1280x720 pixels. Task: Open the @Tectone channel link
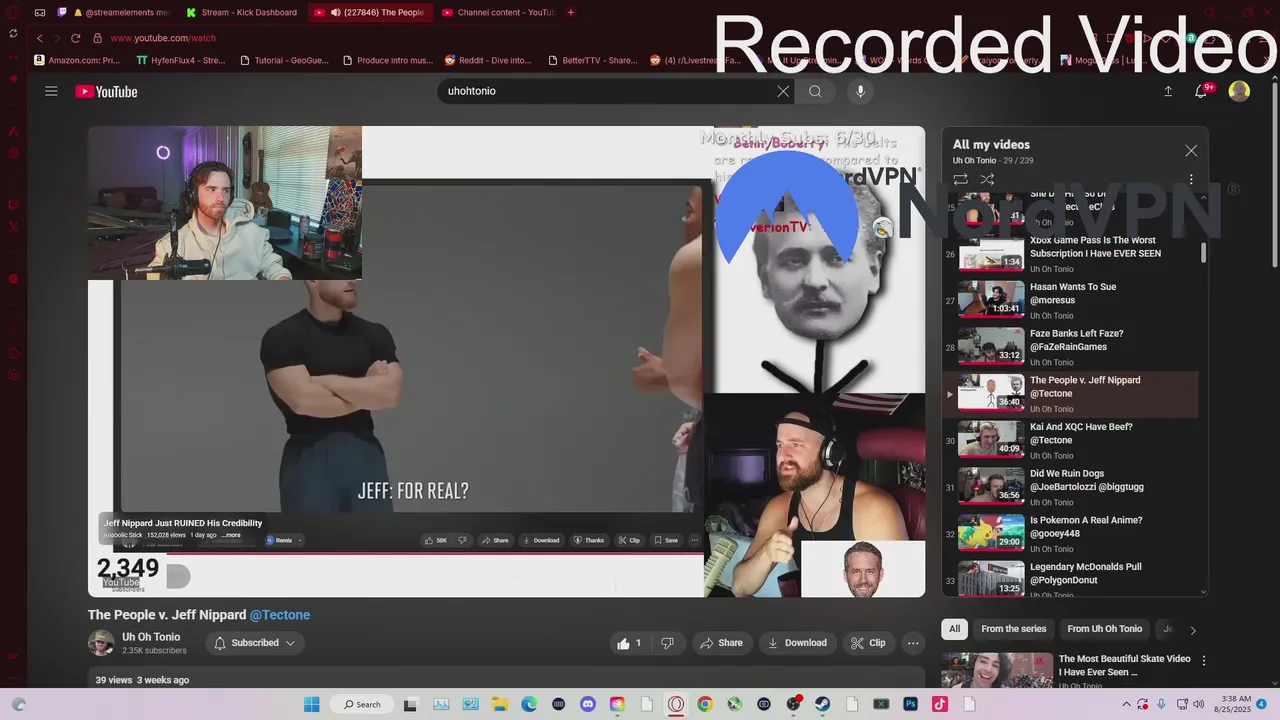point(280,615)
